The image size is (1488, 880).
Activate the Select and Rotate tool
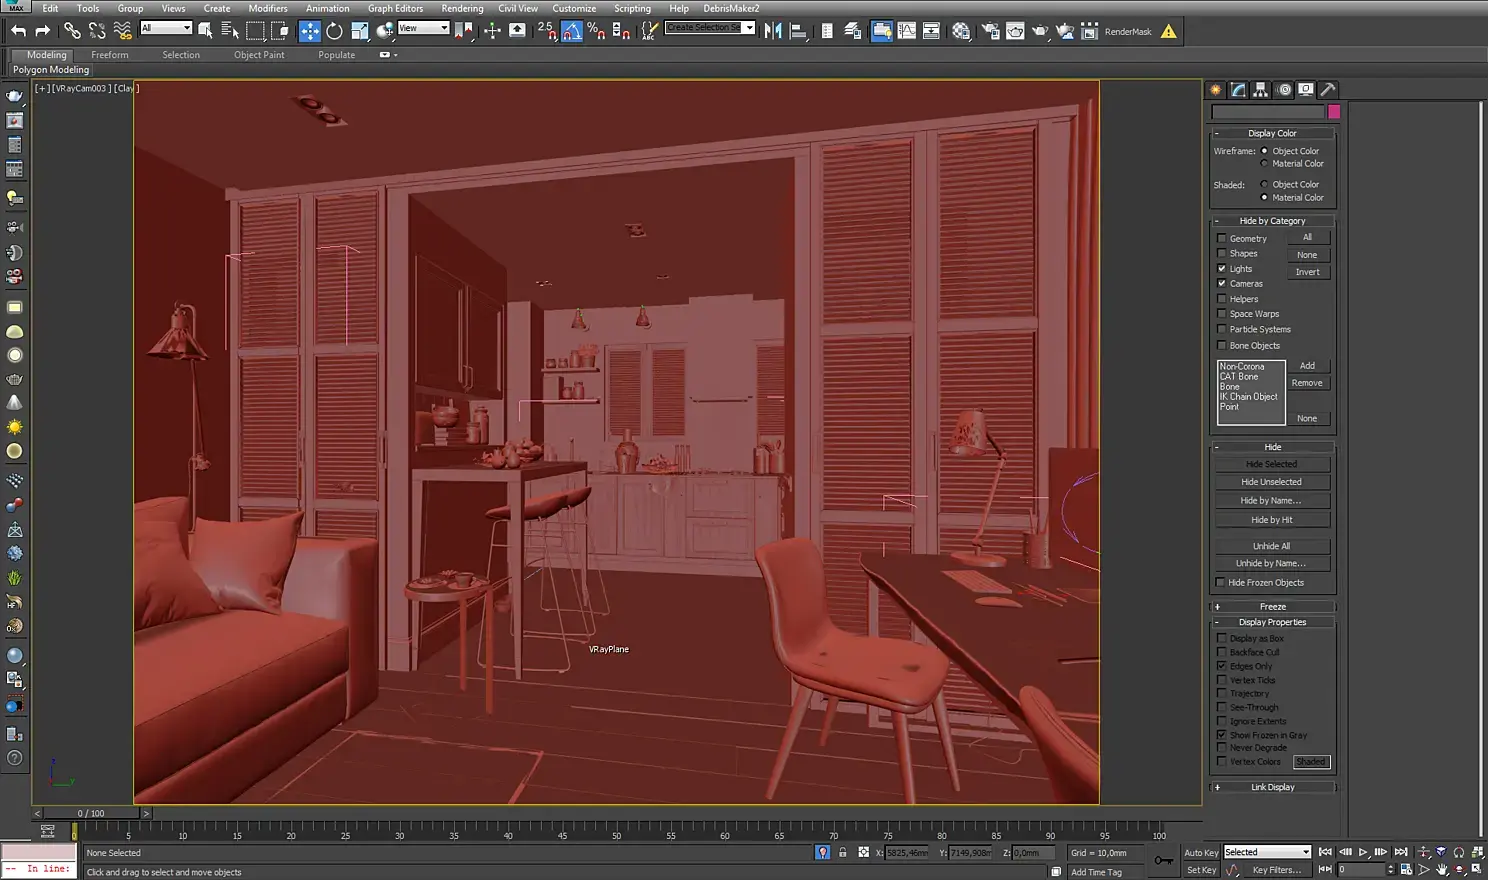(334, 31)
